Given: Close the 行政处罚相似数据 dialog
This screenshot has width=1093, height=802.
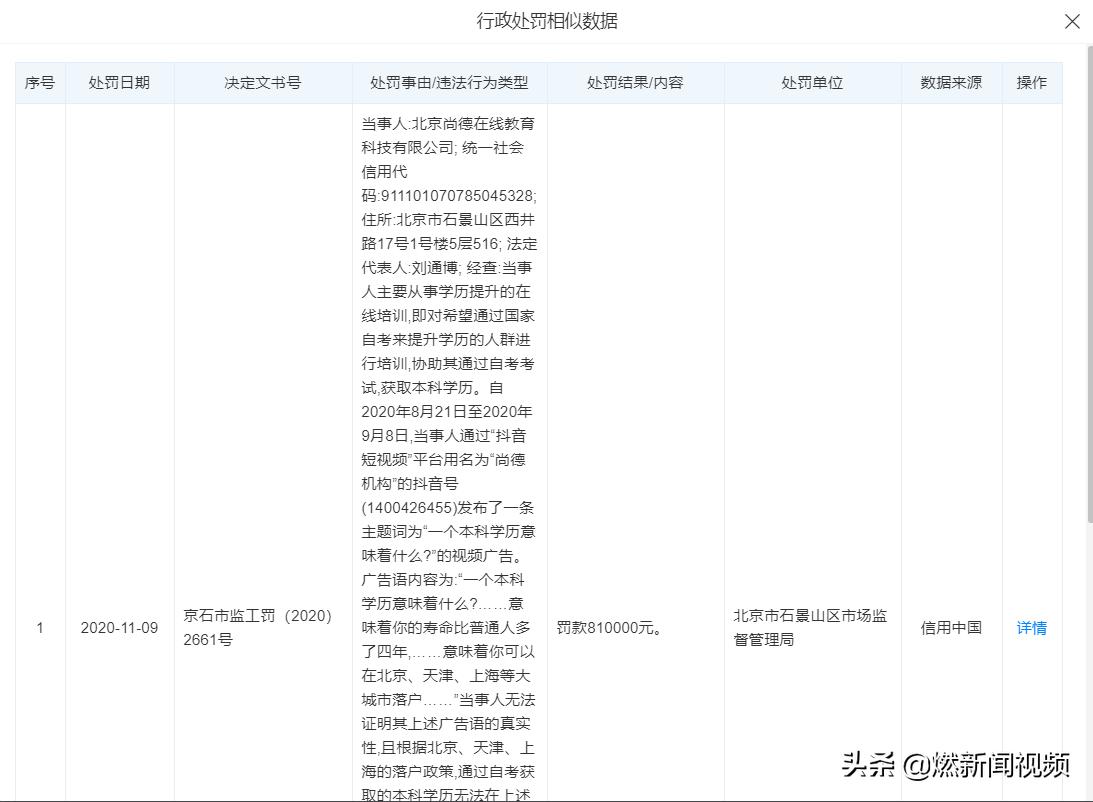Looking at the screenshot, I should 1072,21.
